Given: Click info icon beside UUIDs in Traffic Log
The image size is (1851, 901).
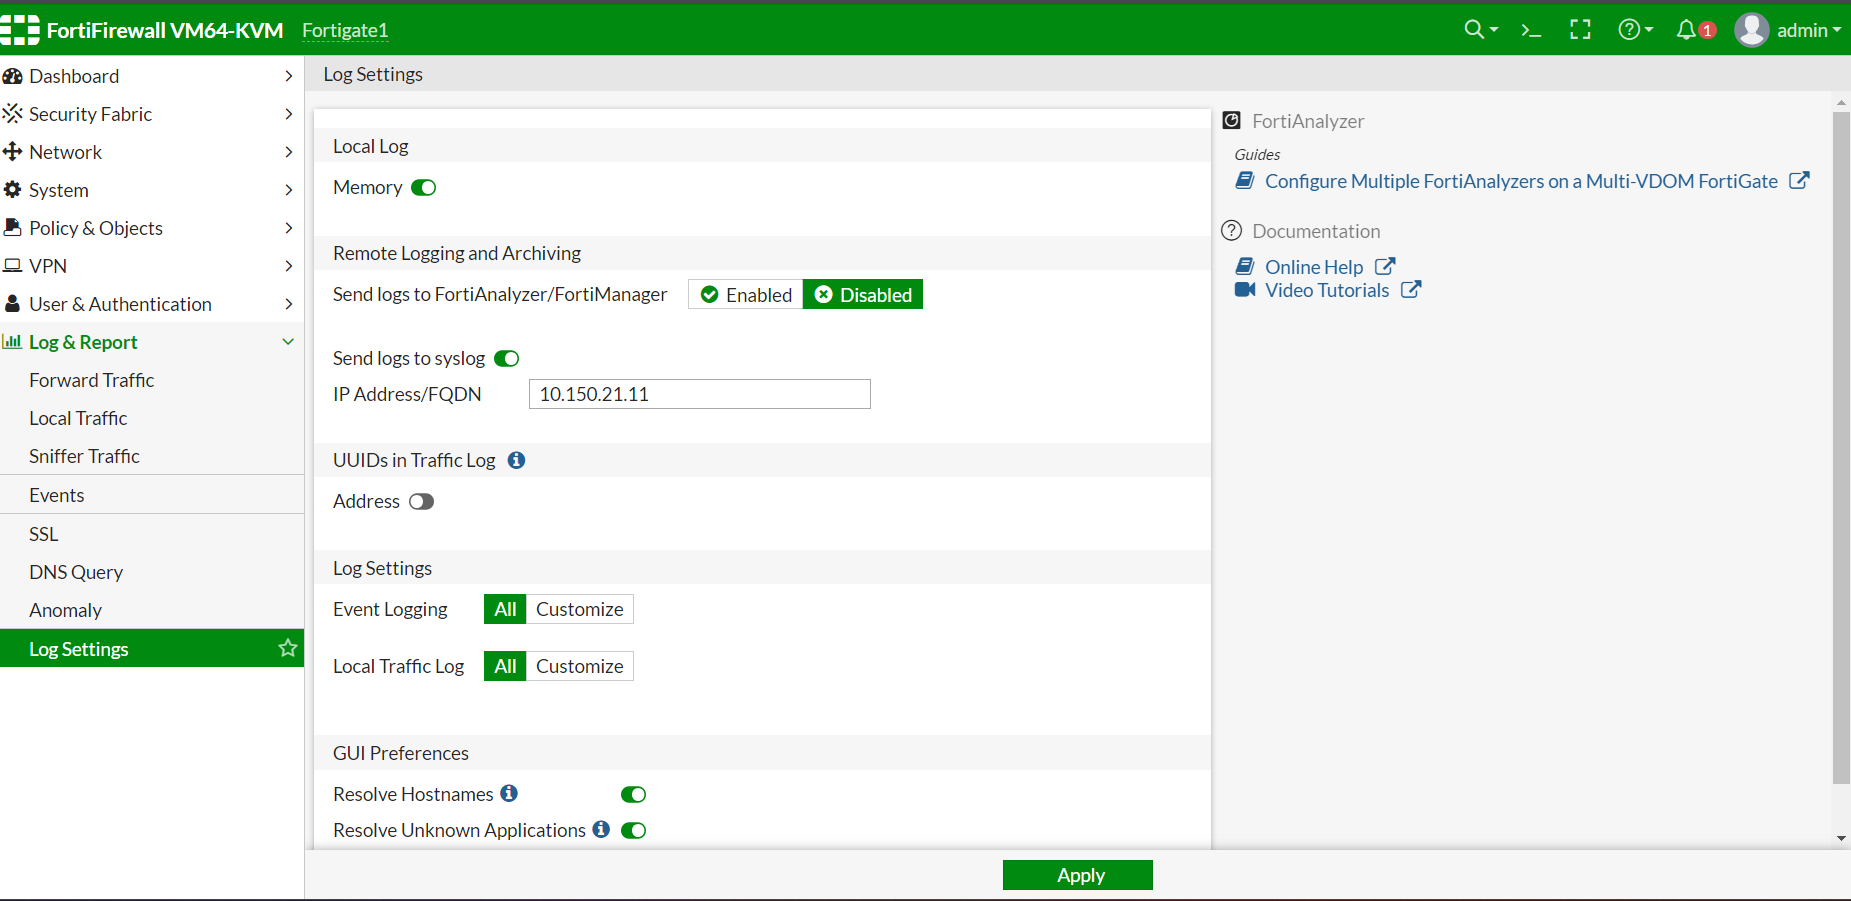Looking at the screenshot, I should [516, 460].
